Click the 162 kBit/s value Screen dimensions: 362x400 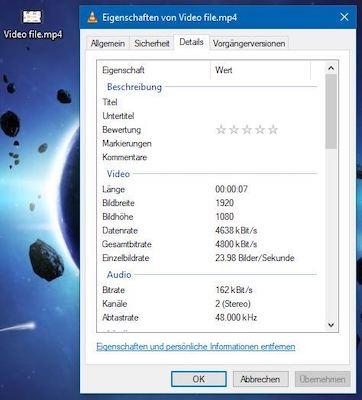click(234, 290)
